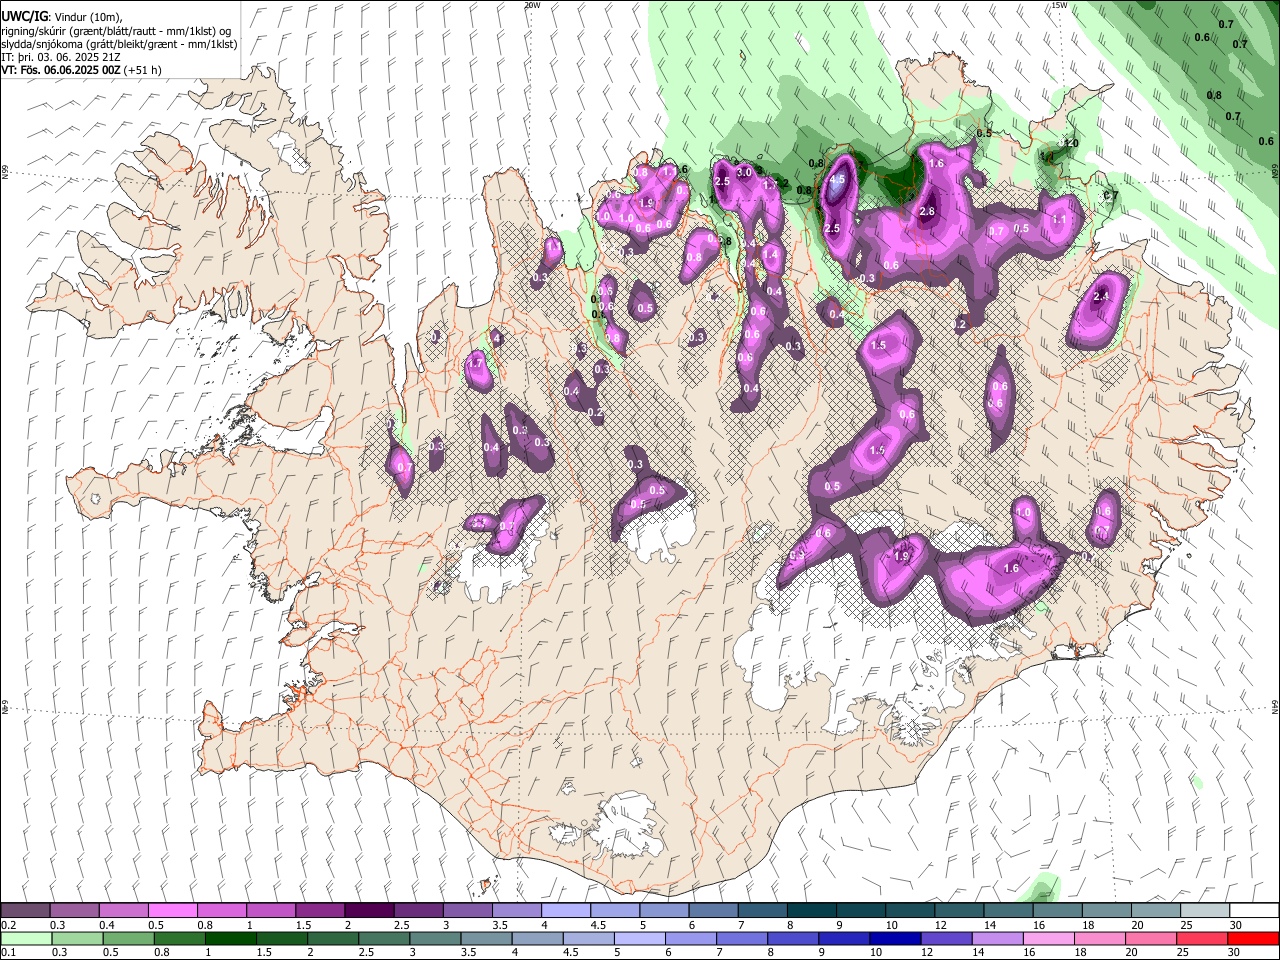The width and height of the screenshot is (1280, 960).
Task: Select the red bottom-row swatch starting at 25
Action: 1204,938
